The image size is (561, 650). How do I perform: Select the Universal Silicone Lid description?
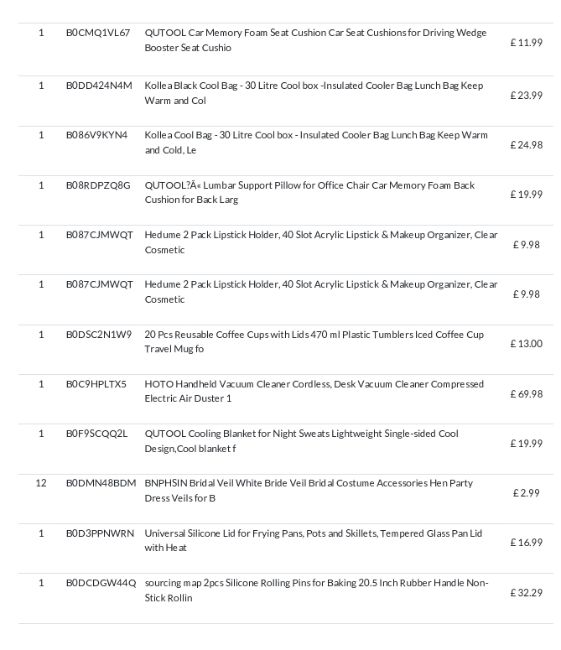coord(313,540)
